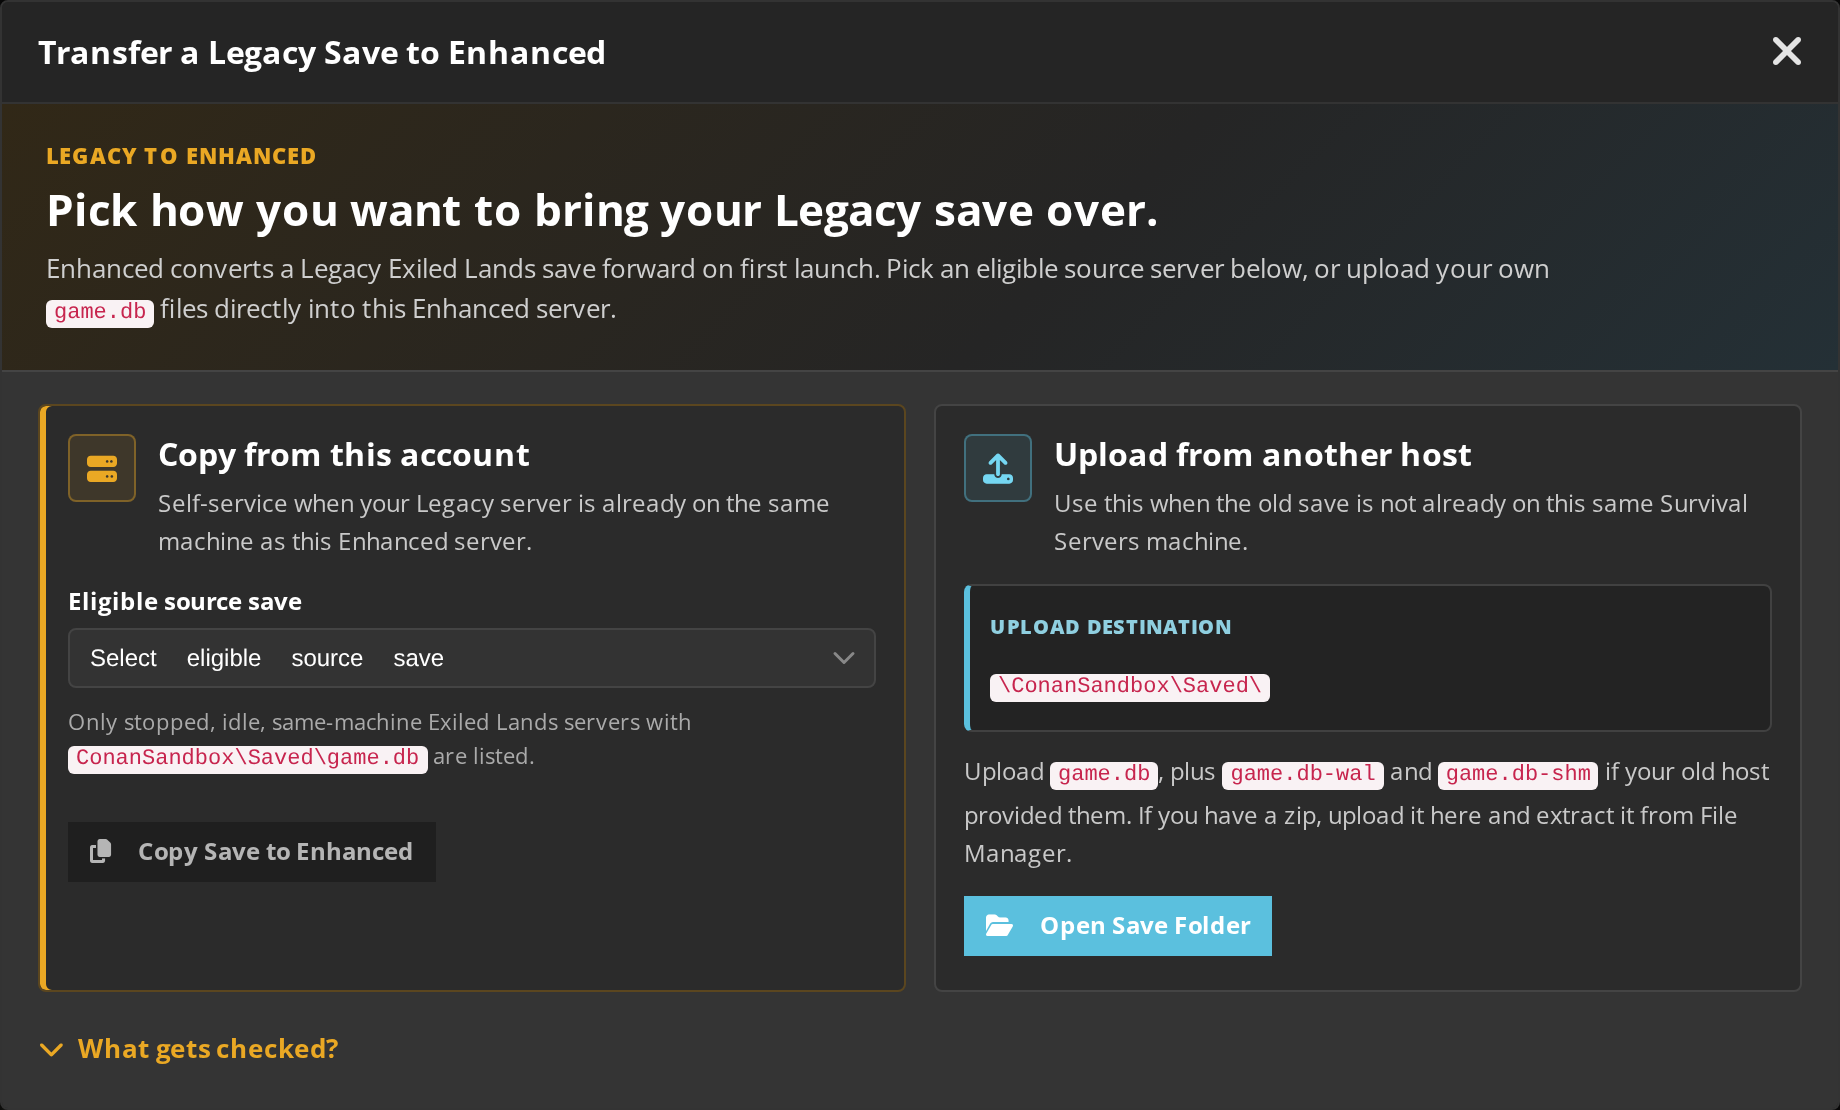Click the Copy from this account heading

pos(344,455)
